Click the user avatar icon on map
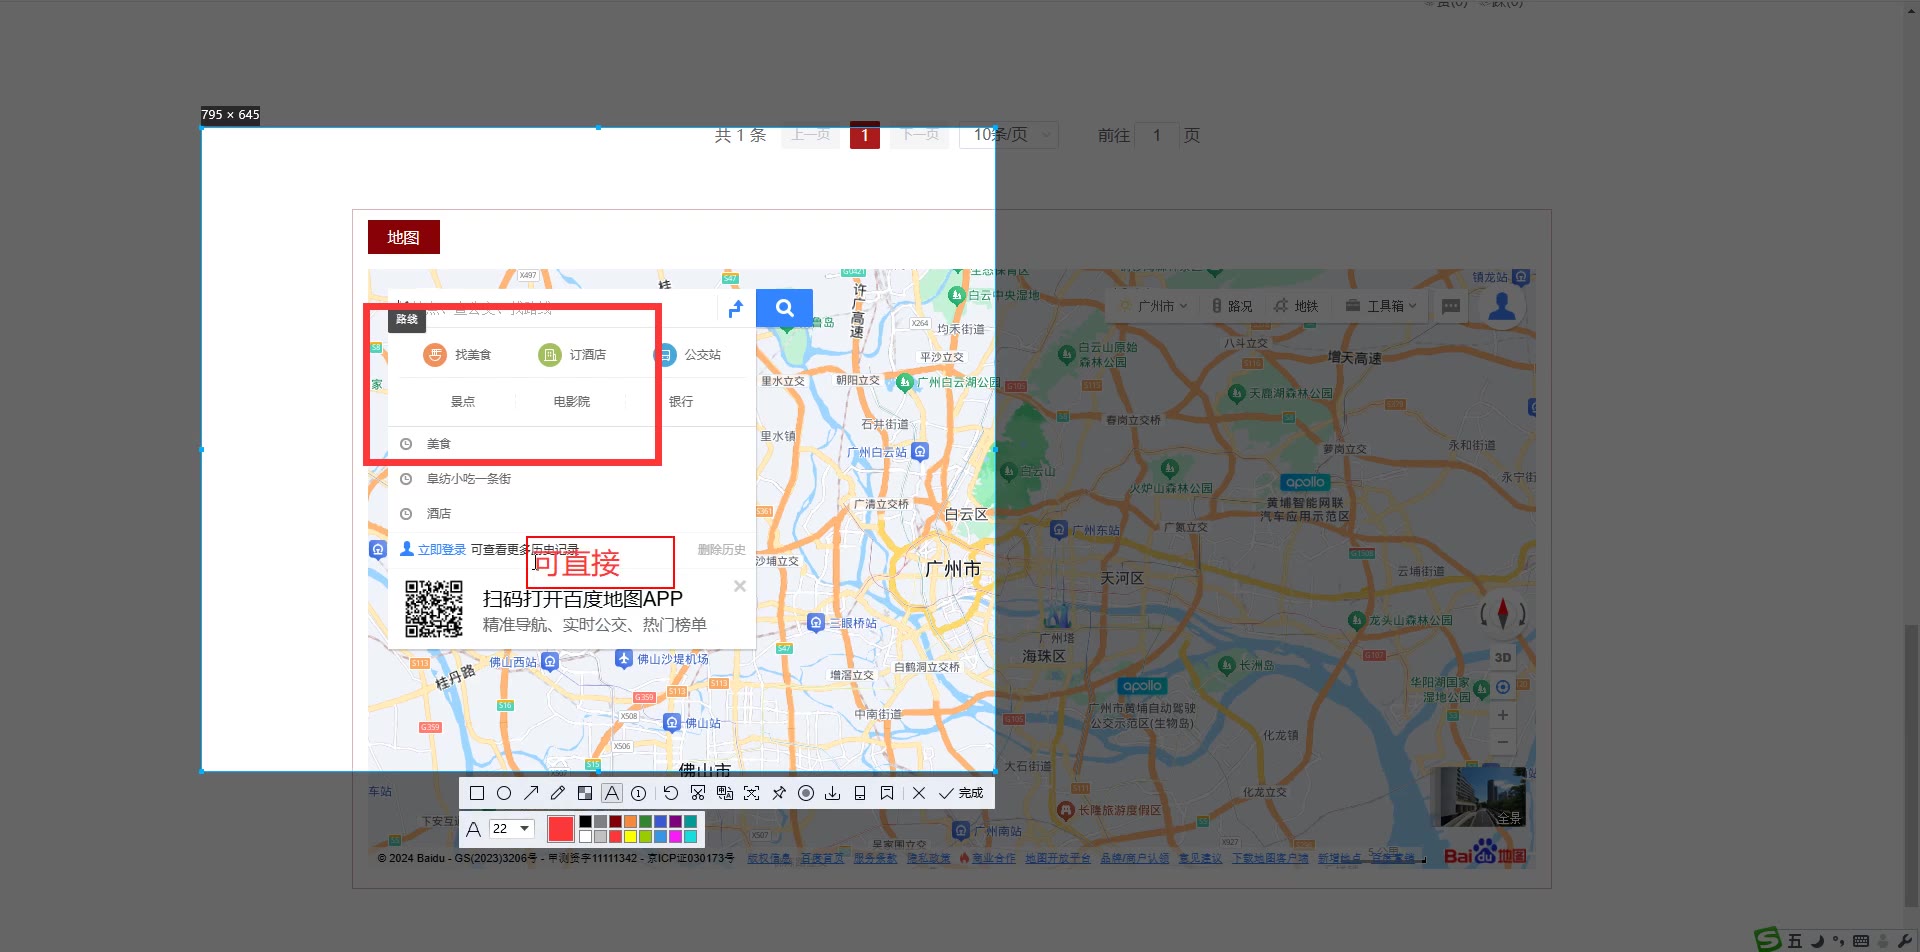 pyautogui.click(x=1502, y=307)
